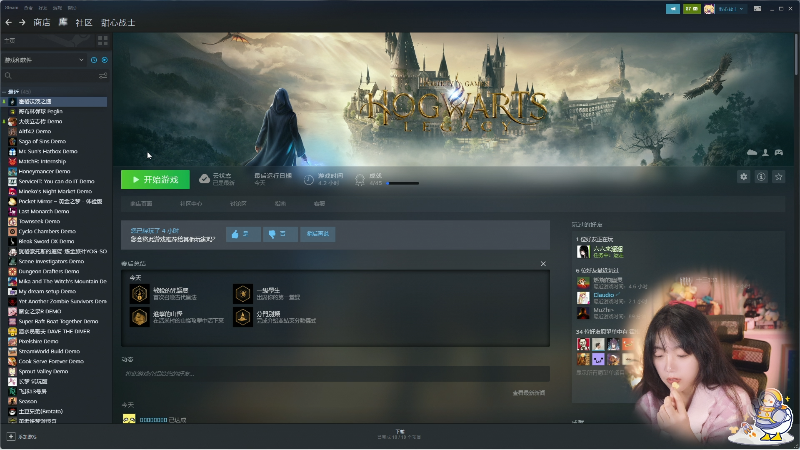Select Sage of Sins Demo in library
800x450 pixels.
click(42, 141)
